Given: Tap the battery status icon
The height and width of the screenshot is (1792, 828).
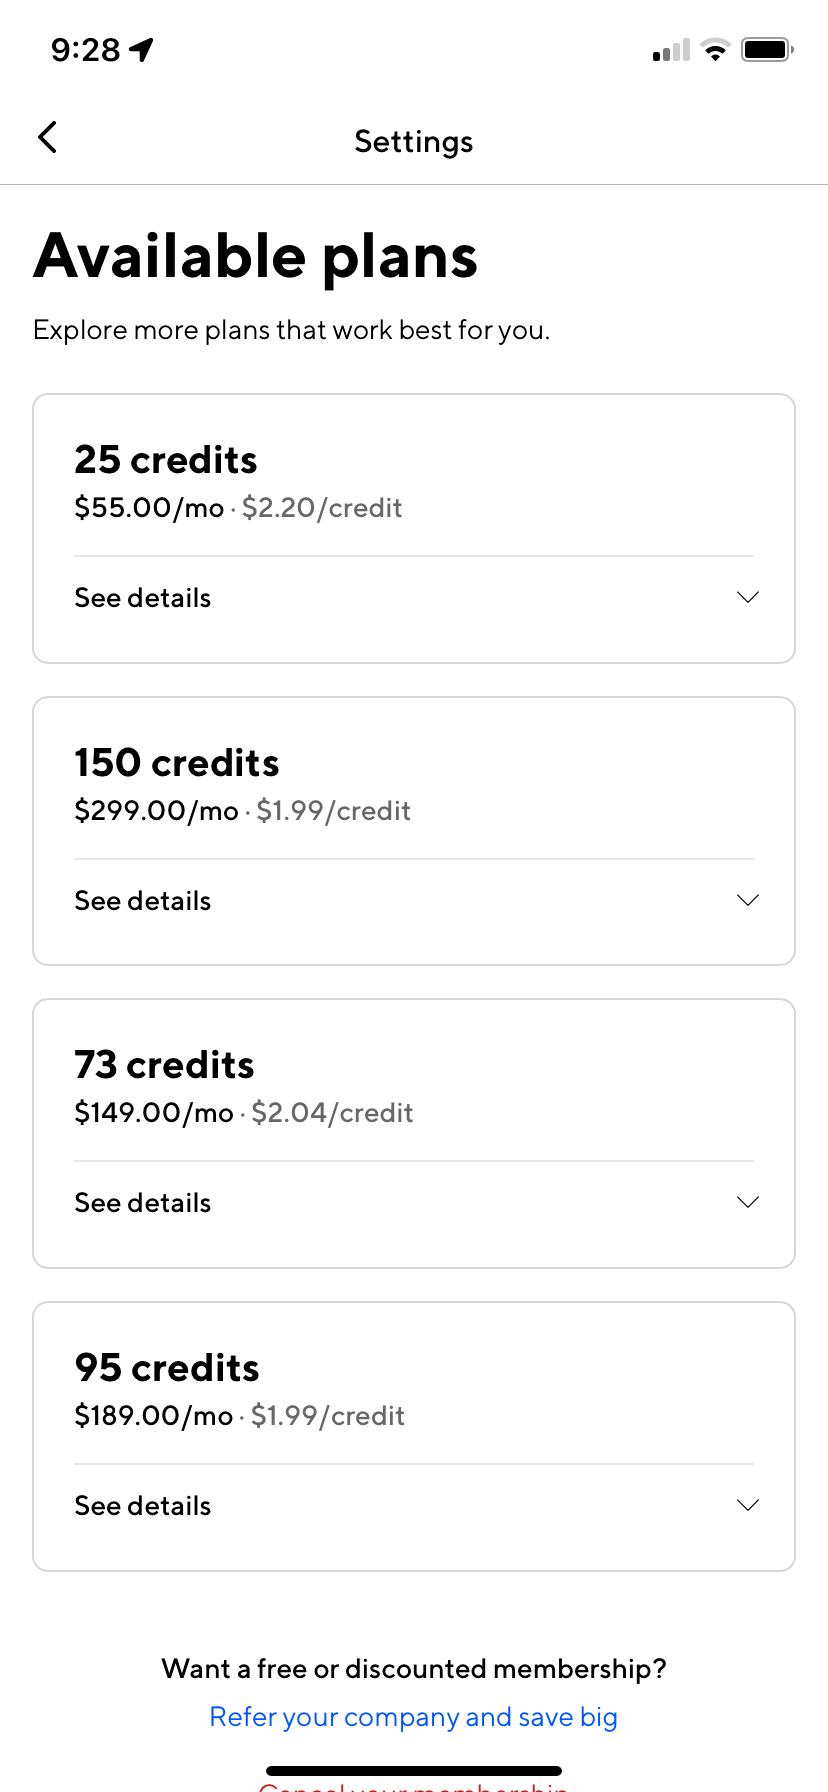Looking at the screenshot, I should (x=767, y=50).
